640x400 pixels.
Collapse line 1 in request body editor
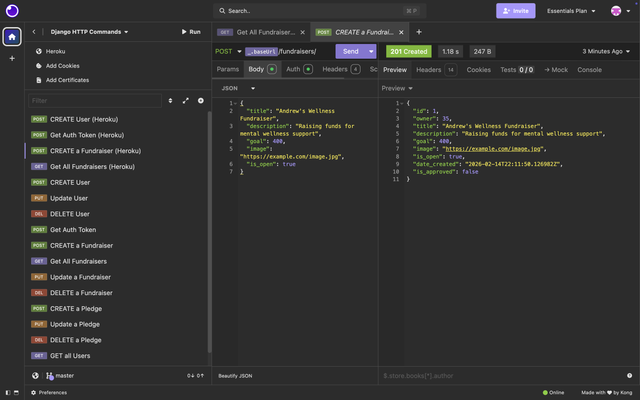click(x=235, y=104)
